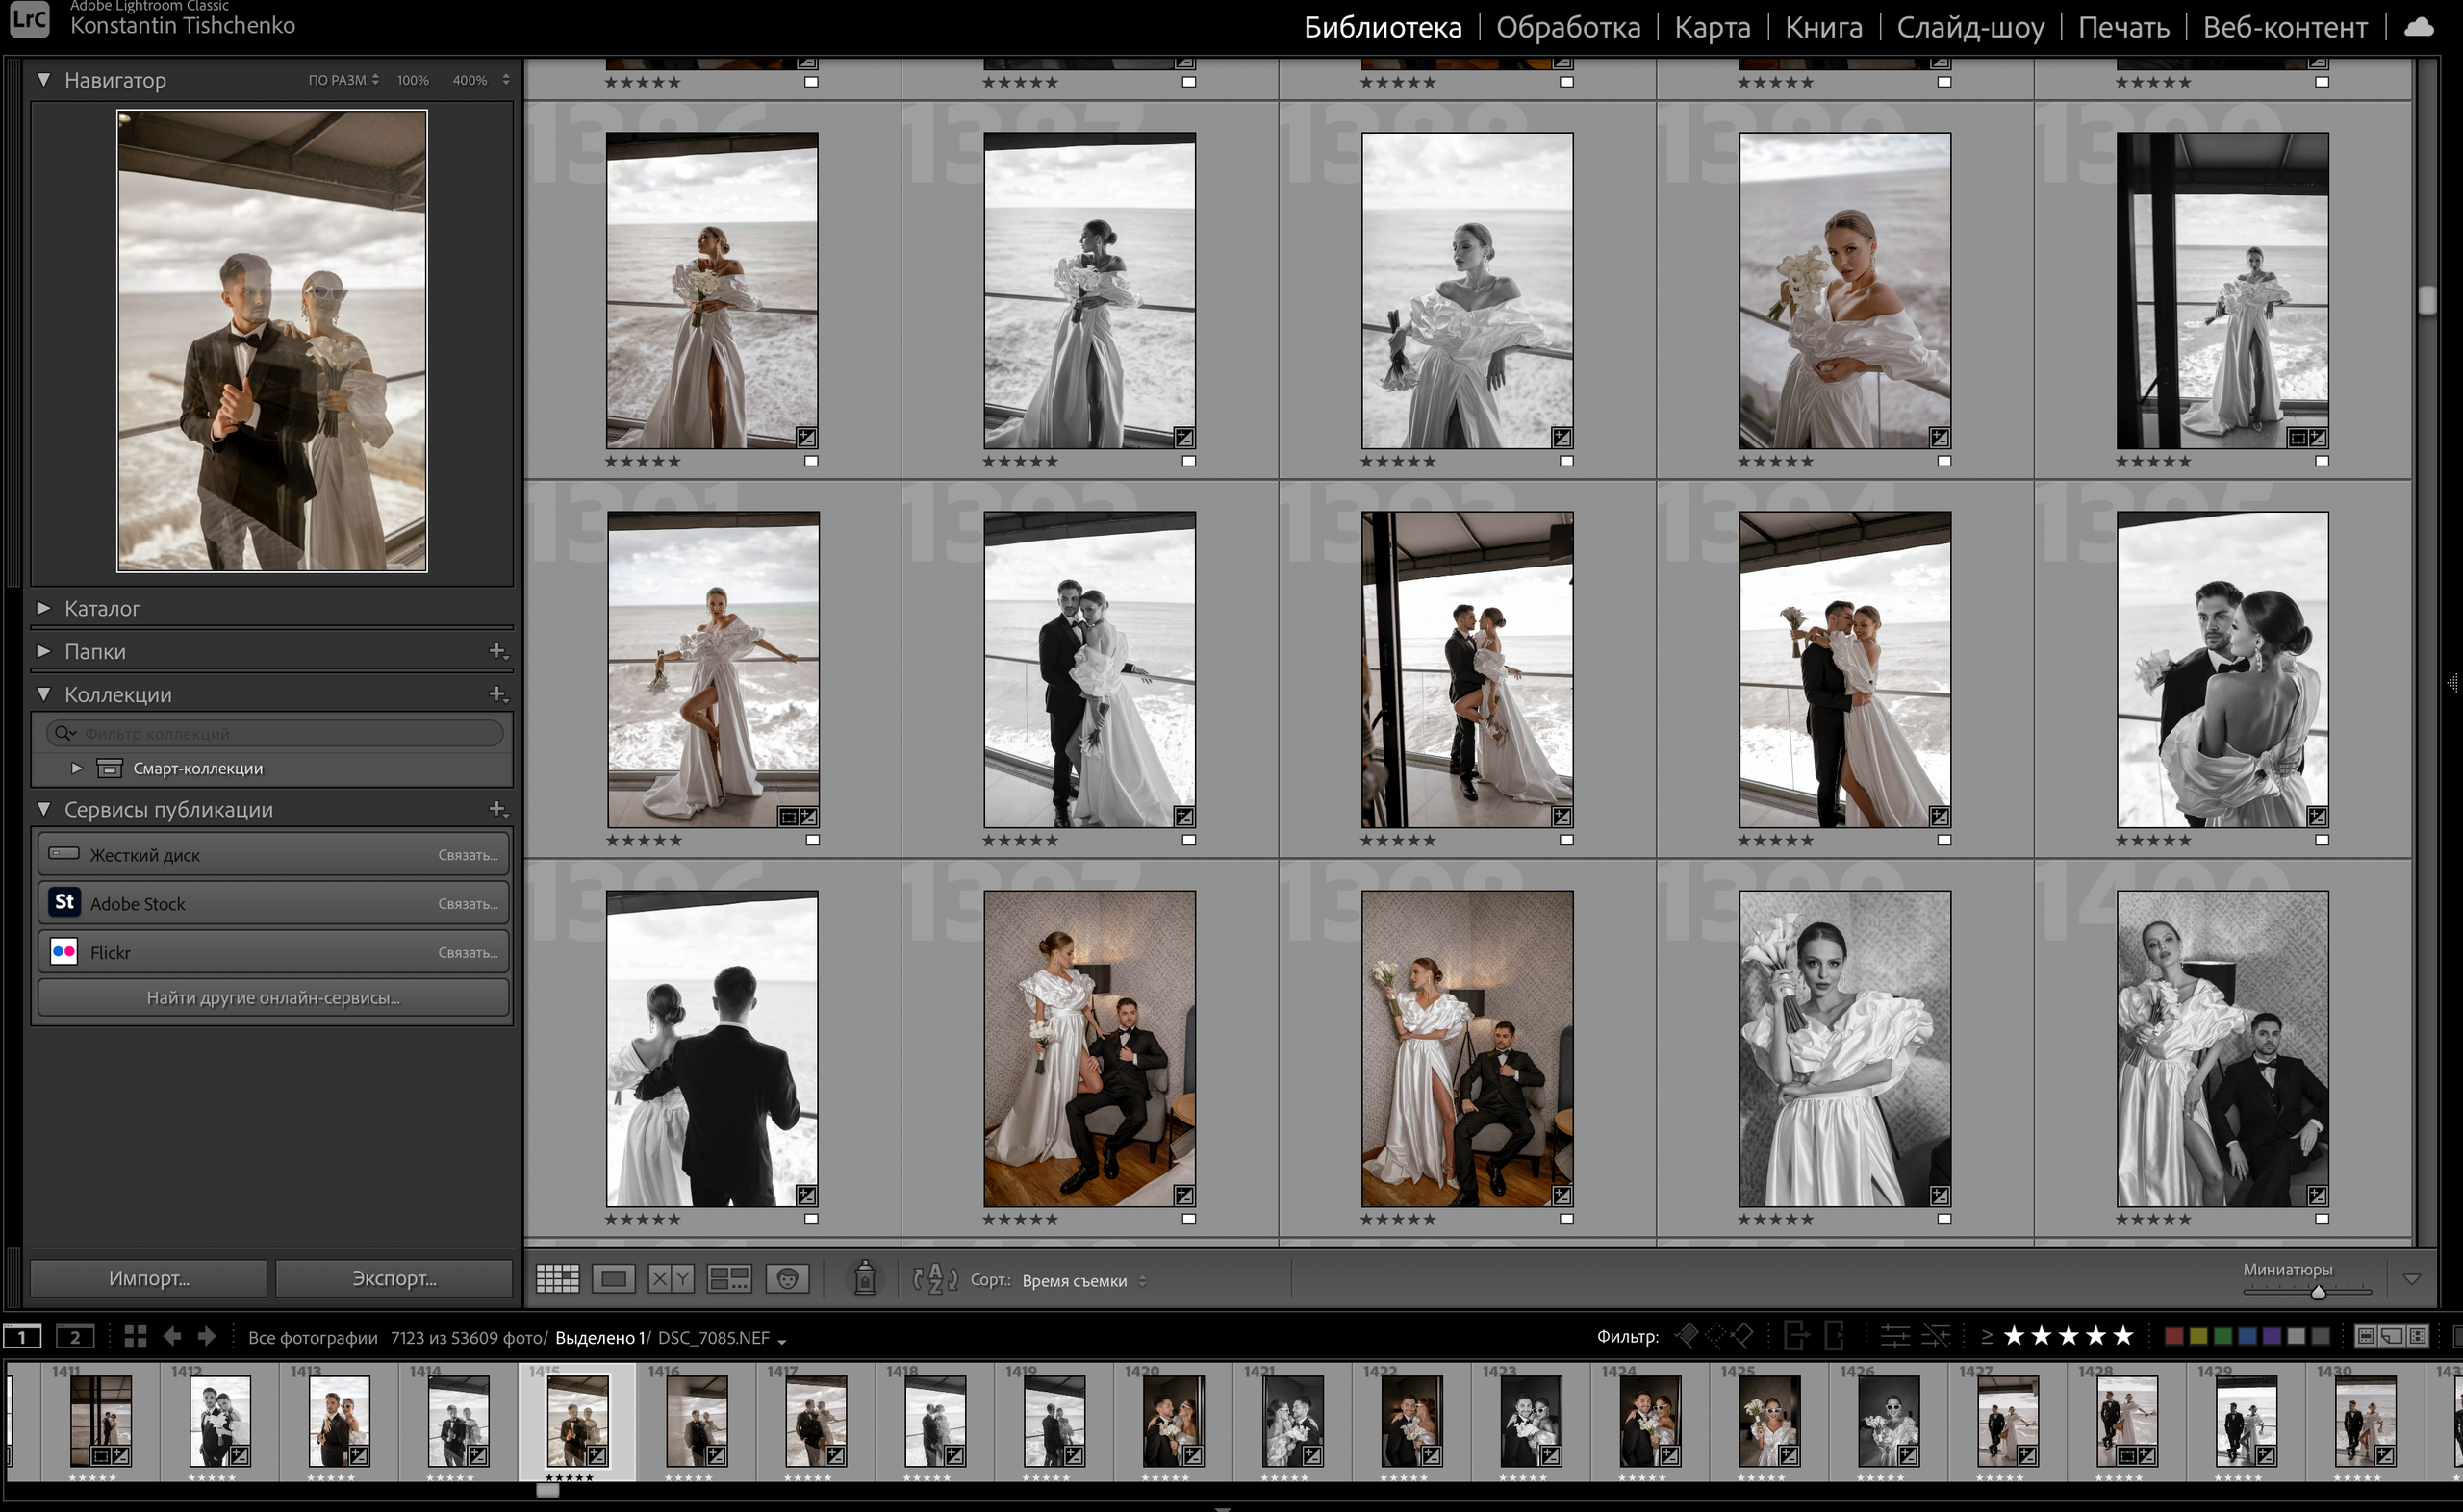Switch to Grid view
The image size is (2463, 1512).
[557, 1278]
